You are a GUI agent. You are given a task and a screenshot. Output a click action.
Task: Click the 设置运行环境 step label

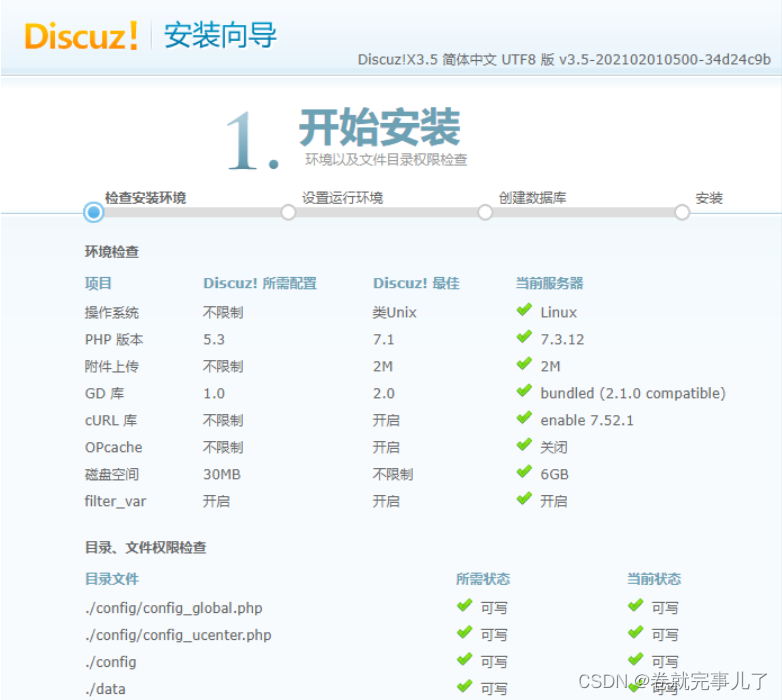342,198
